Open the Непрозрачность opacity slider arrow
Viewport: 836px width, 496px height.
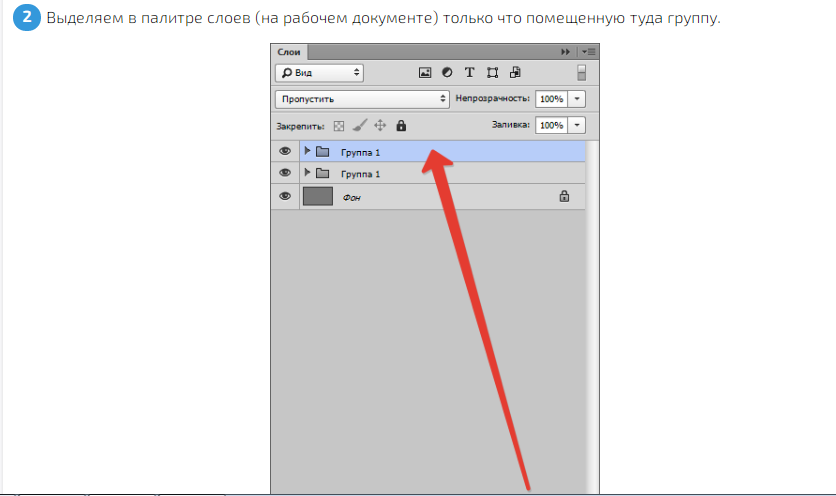(580, 99)
